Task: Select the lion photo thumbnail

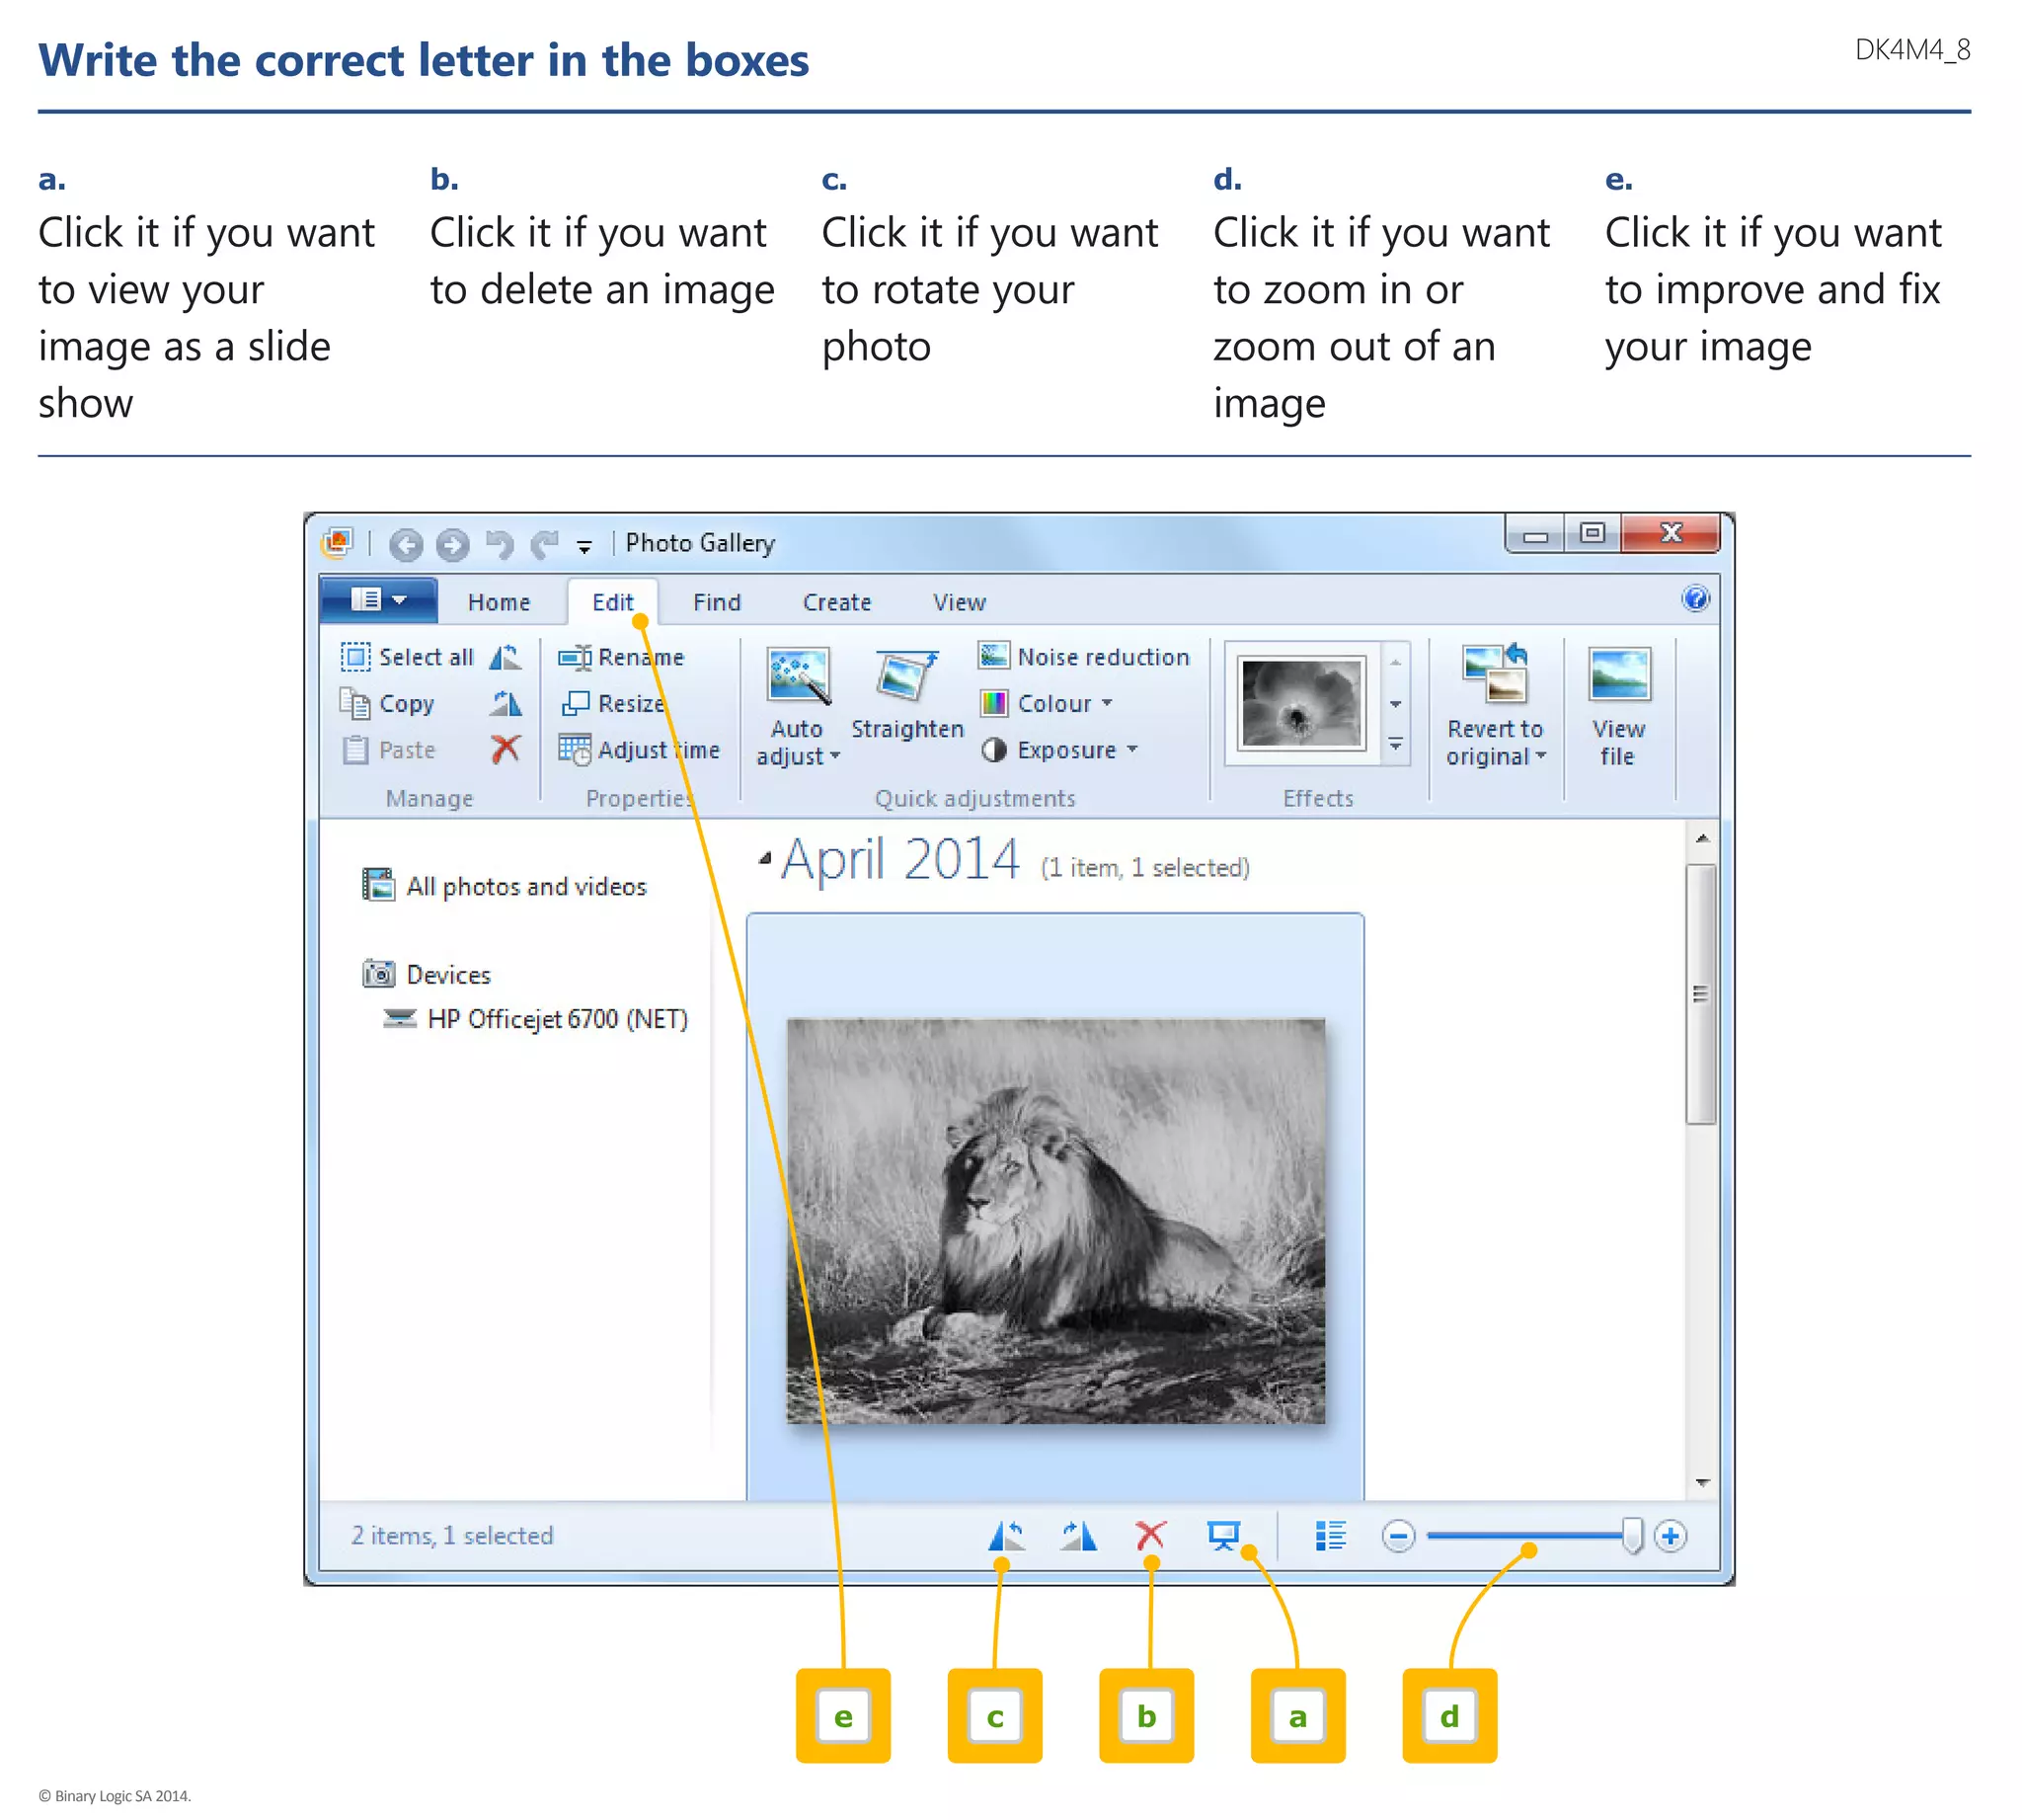Action: [x=1055, y=1220]
